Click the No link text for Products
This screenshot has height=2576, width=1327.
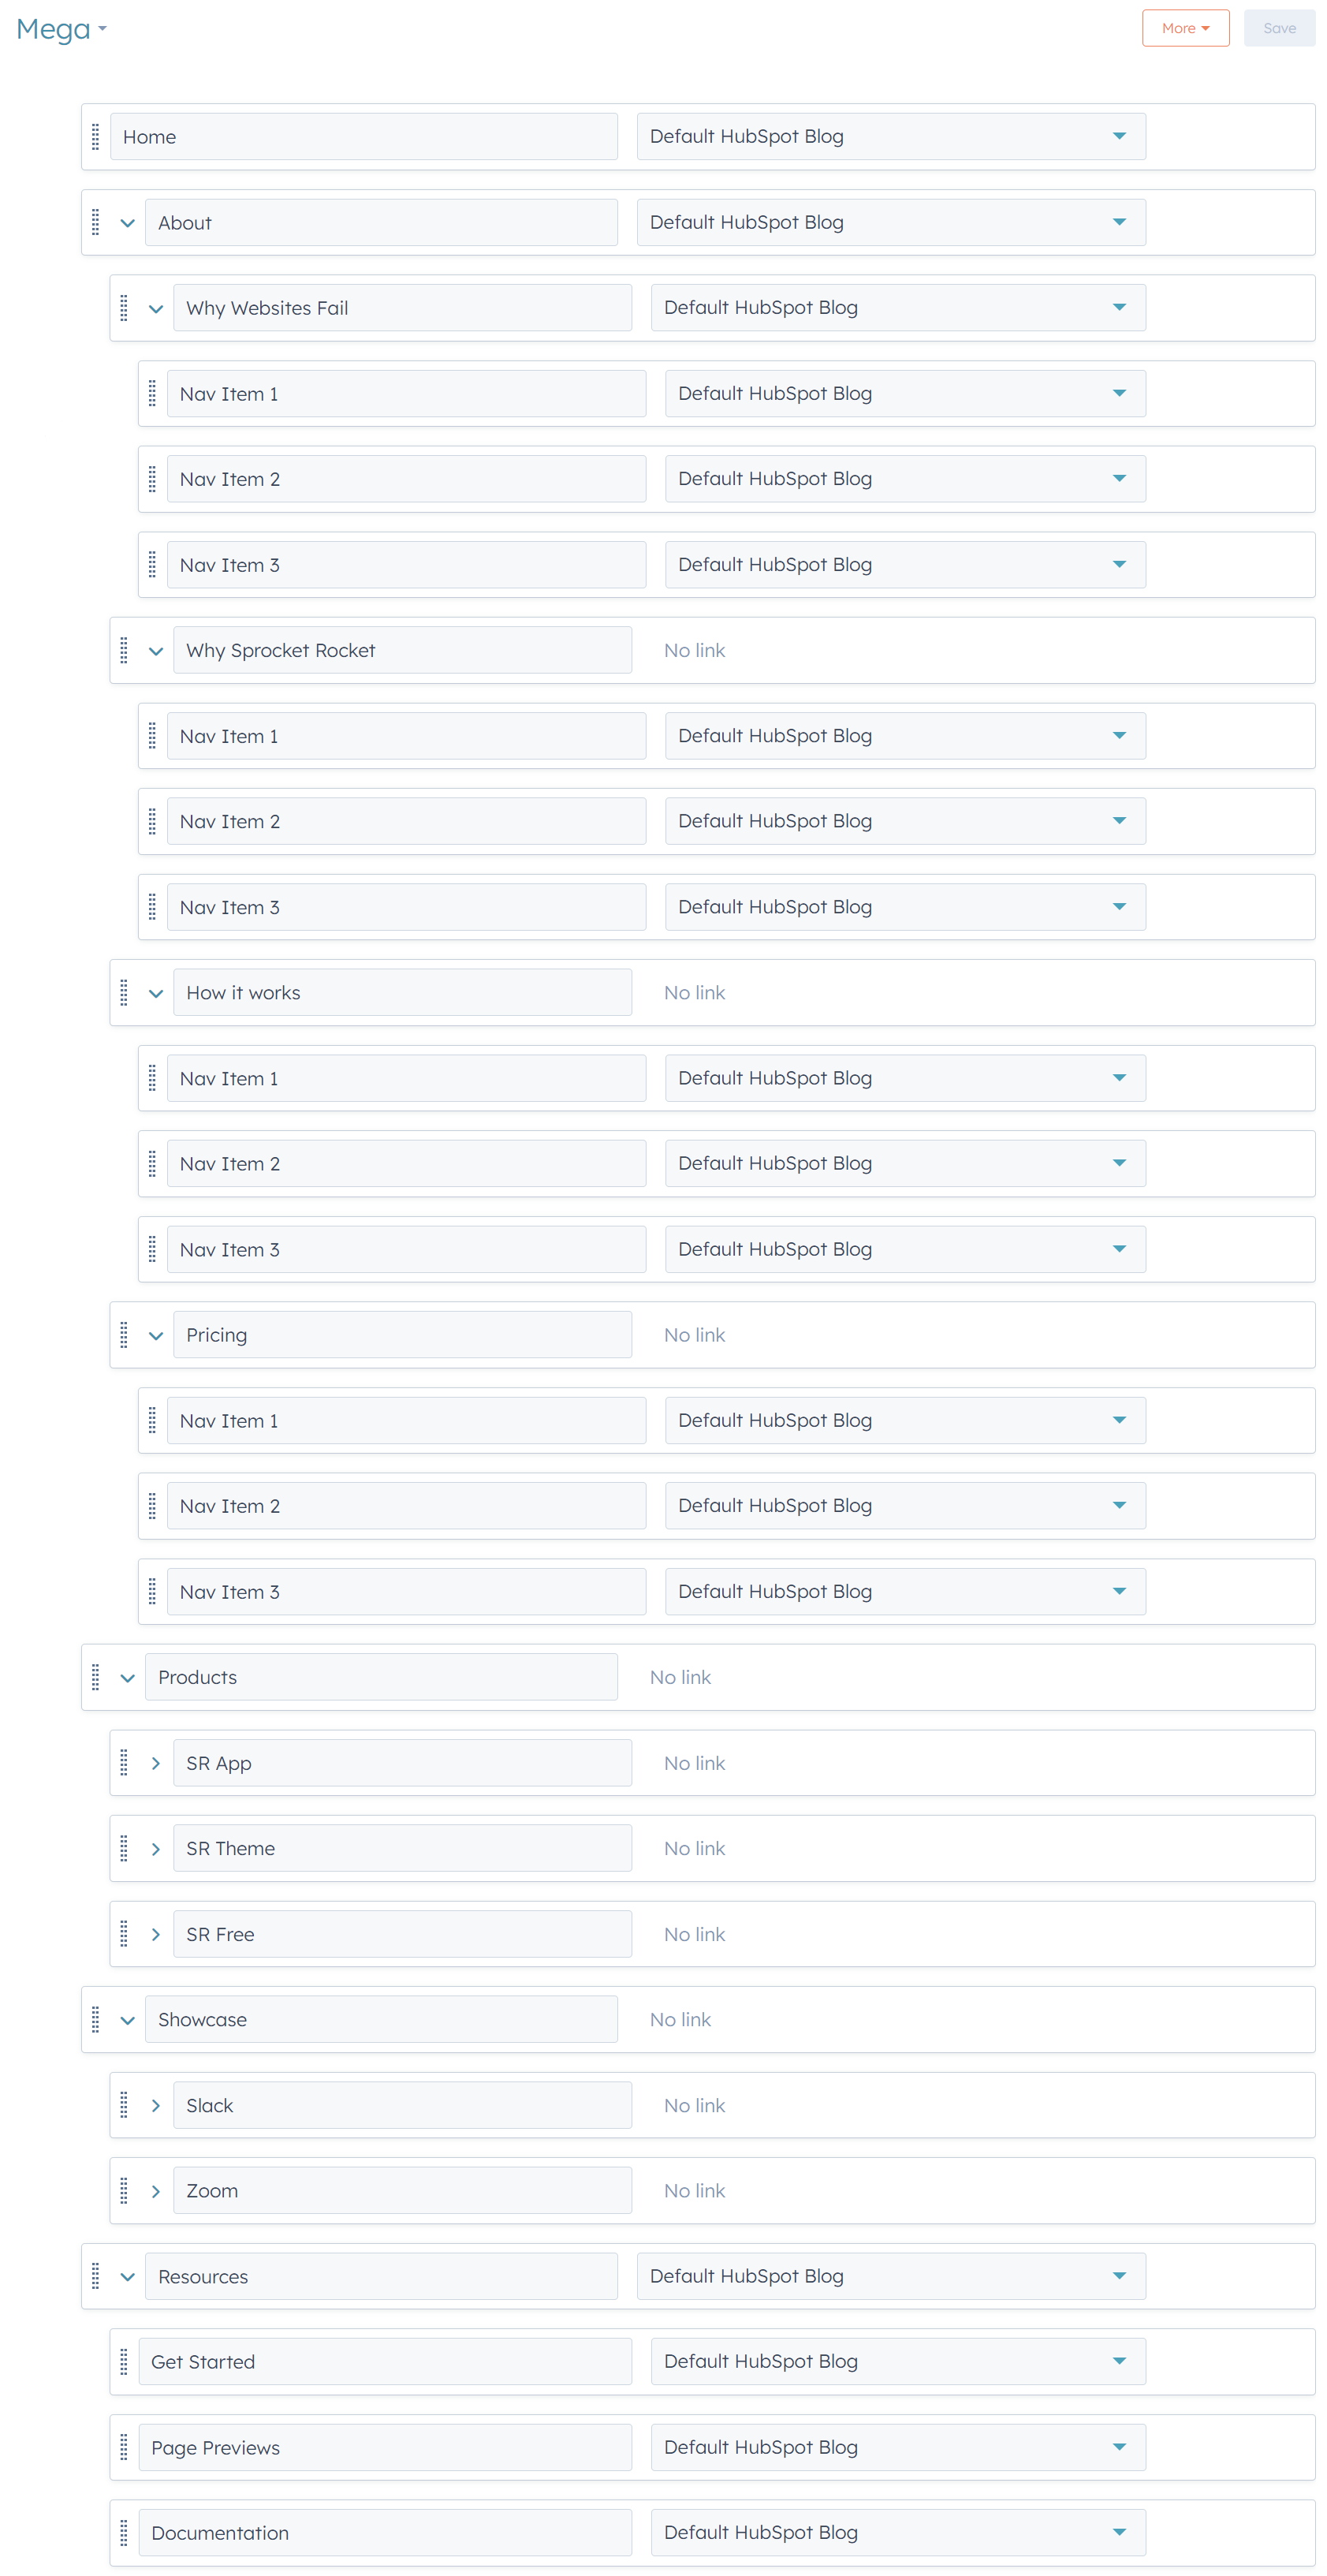click(680, 1677)
